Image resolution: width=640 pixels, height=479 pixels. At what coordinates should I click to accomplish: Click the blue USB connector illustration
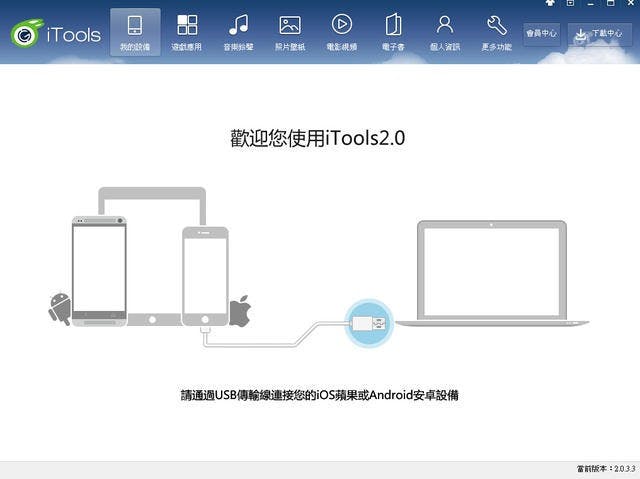(x=369, y=324)
